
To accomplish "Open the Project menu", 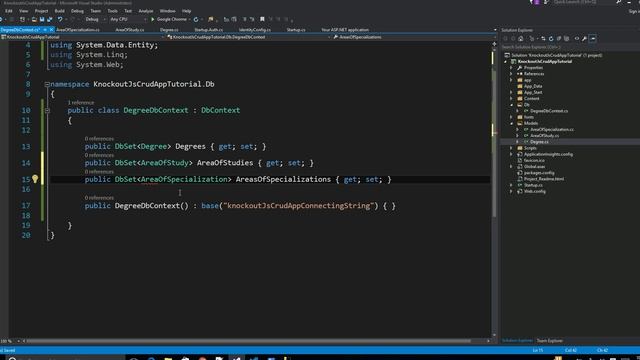I will 41,11.
